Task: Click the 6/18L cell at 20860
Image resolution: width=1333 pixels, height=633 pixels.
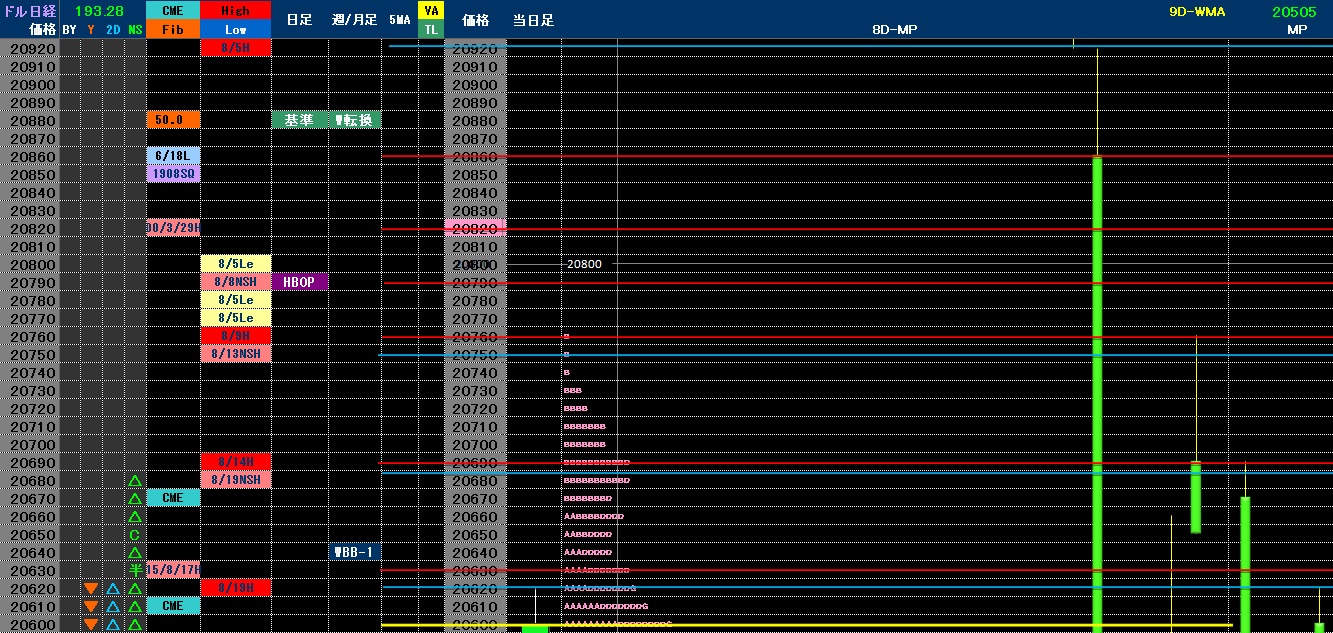Action: 173,156
